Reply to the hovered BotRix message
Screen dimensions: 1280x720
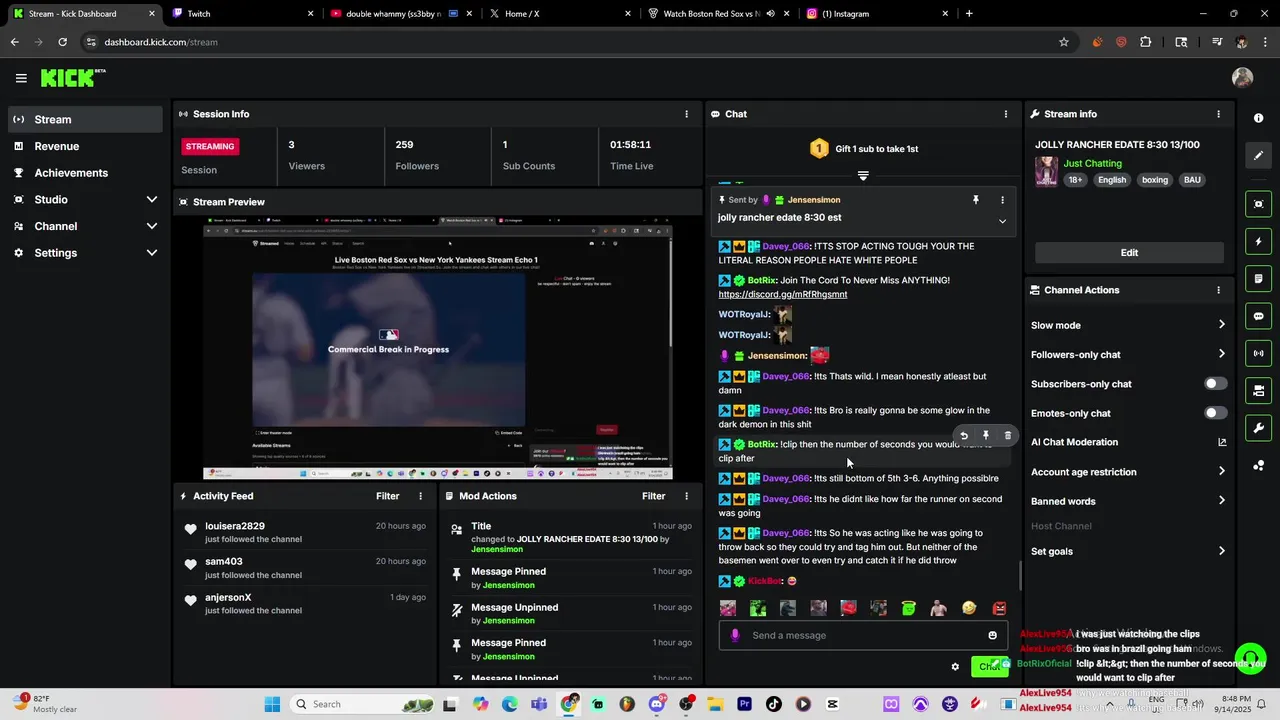click(x=964, y=436)
